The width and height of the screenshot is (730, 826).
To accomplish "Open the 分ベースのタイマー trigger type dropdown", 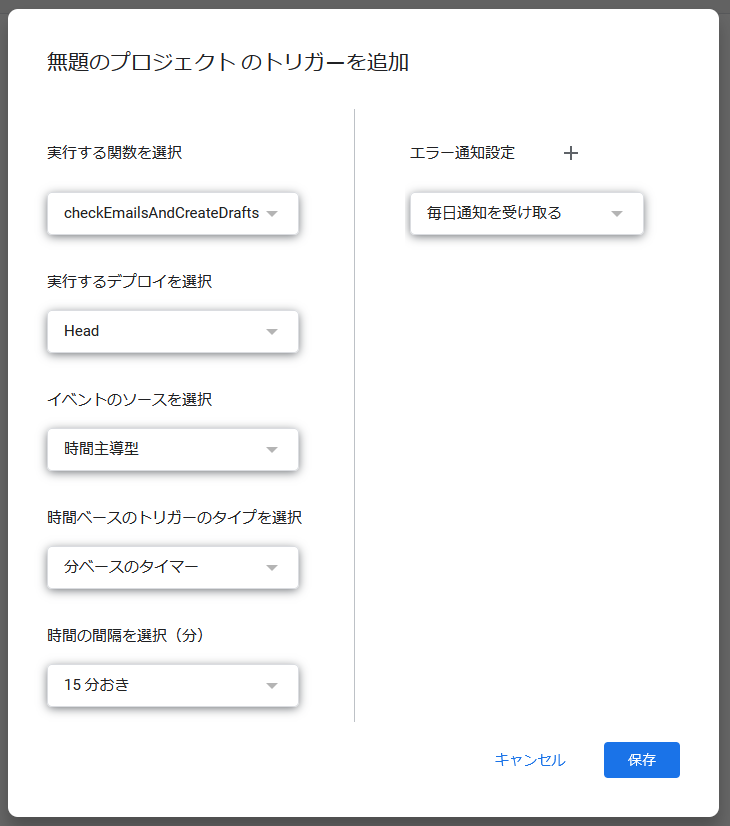I will coord(160,567).
